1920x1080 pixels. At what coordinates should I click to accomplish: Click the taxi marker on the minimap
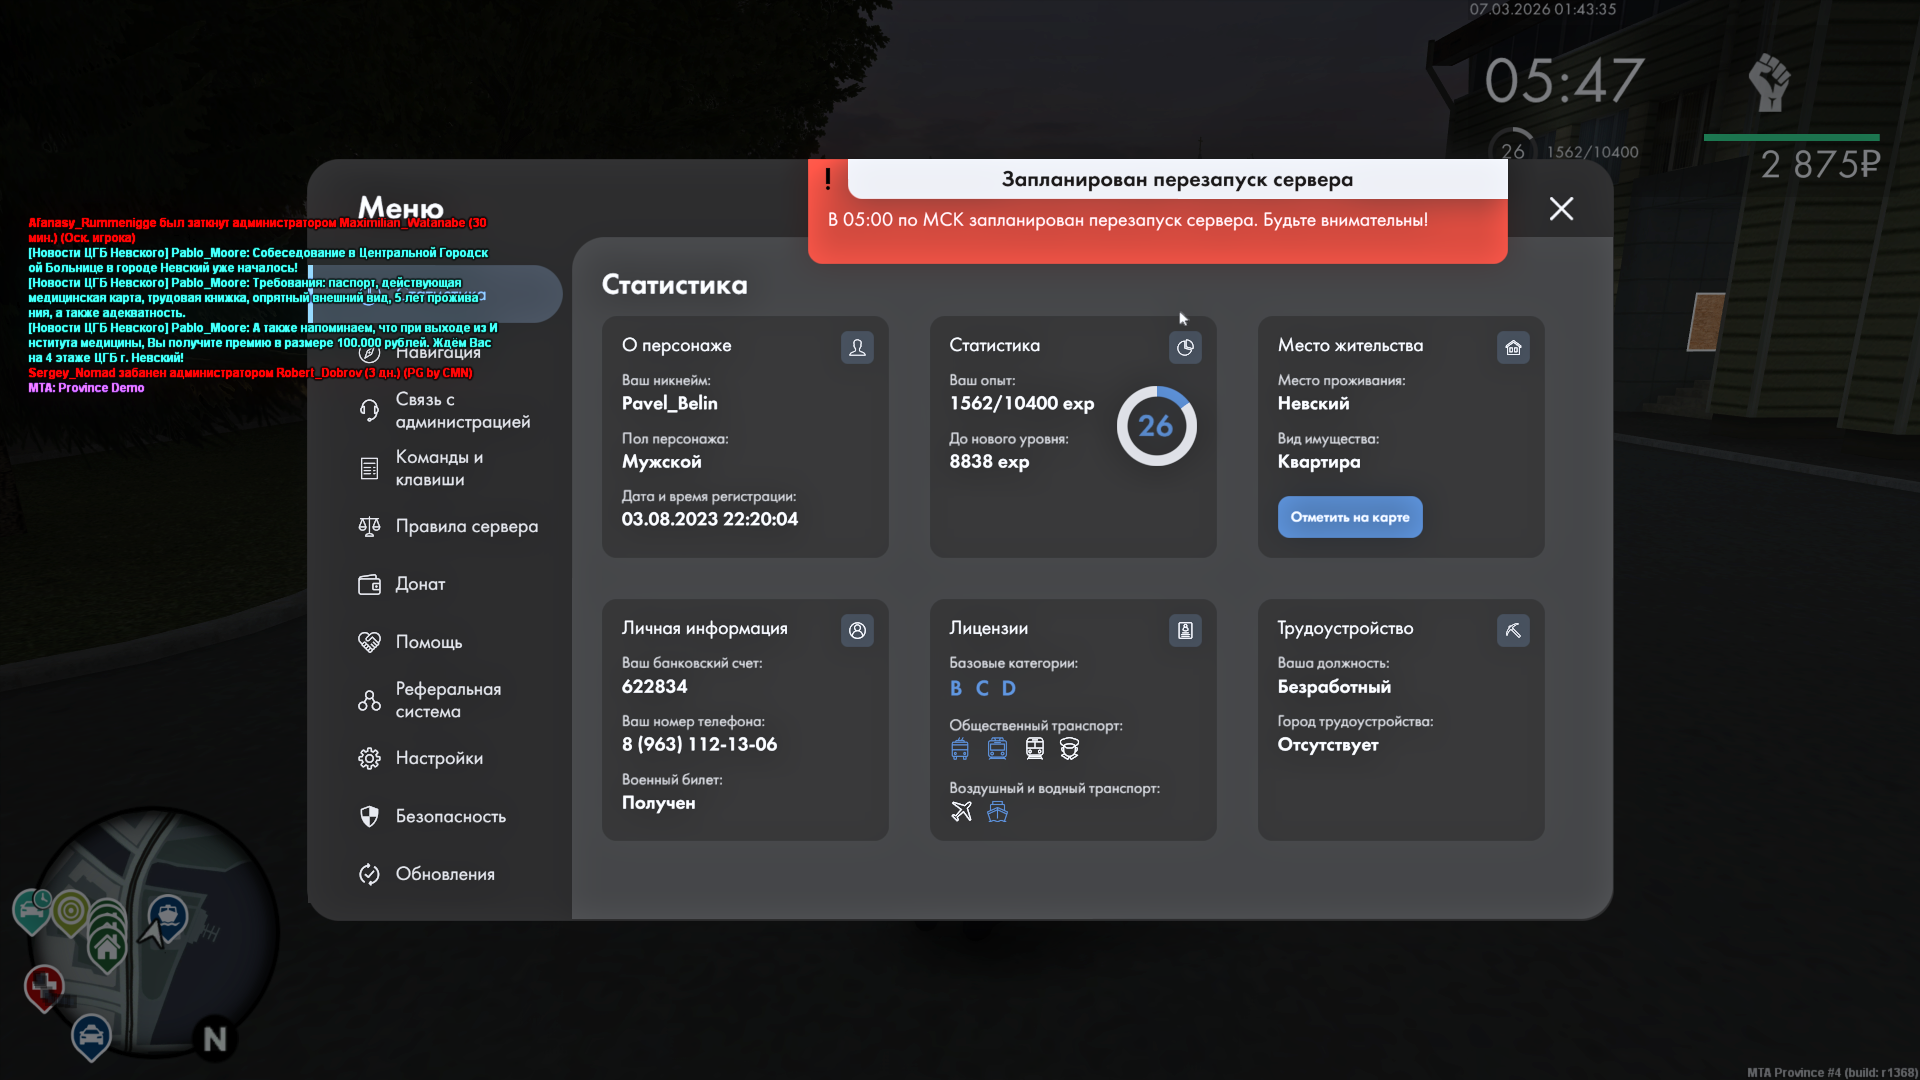coord(91,1034)
